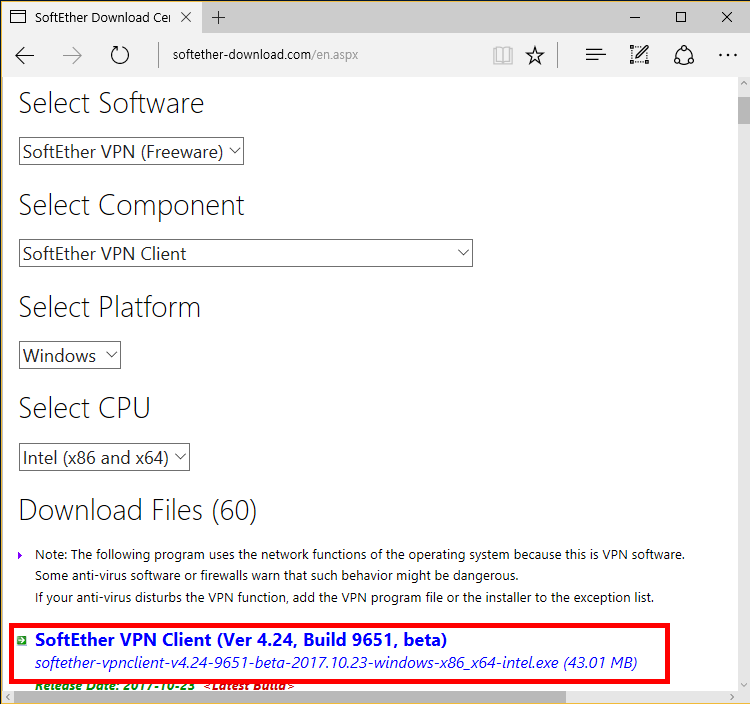Click vertical scrollbar up arrow

point(744,83)
